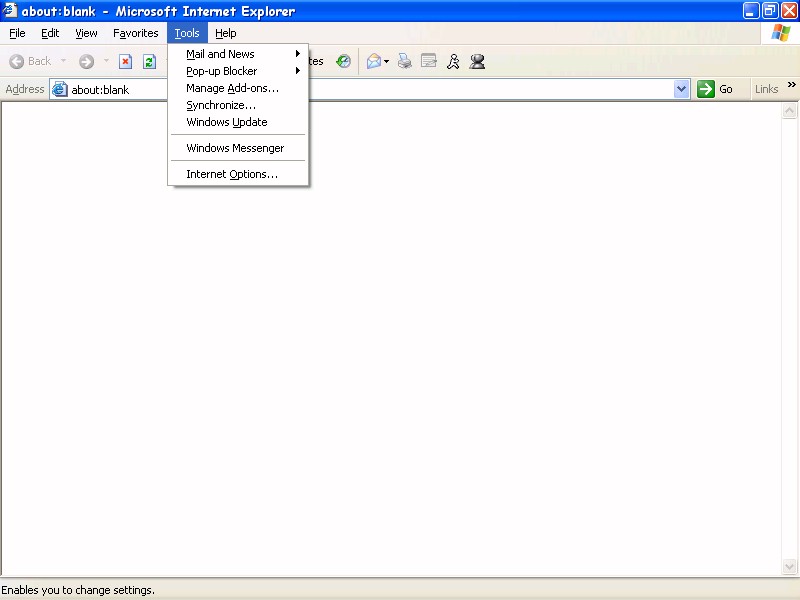Open the Help menu

pyautogui.click(x=226, y=33)
